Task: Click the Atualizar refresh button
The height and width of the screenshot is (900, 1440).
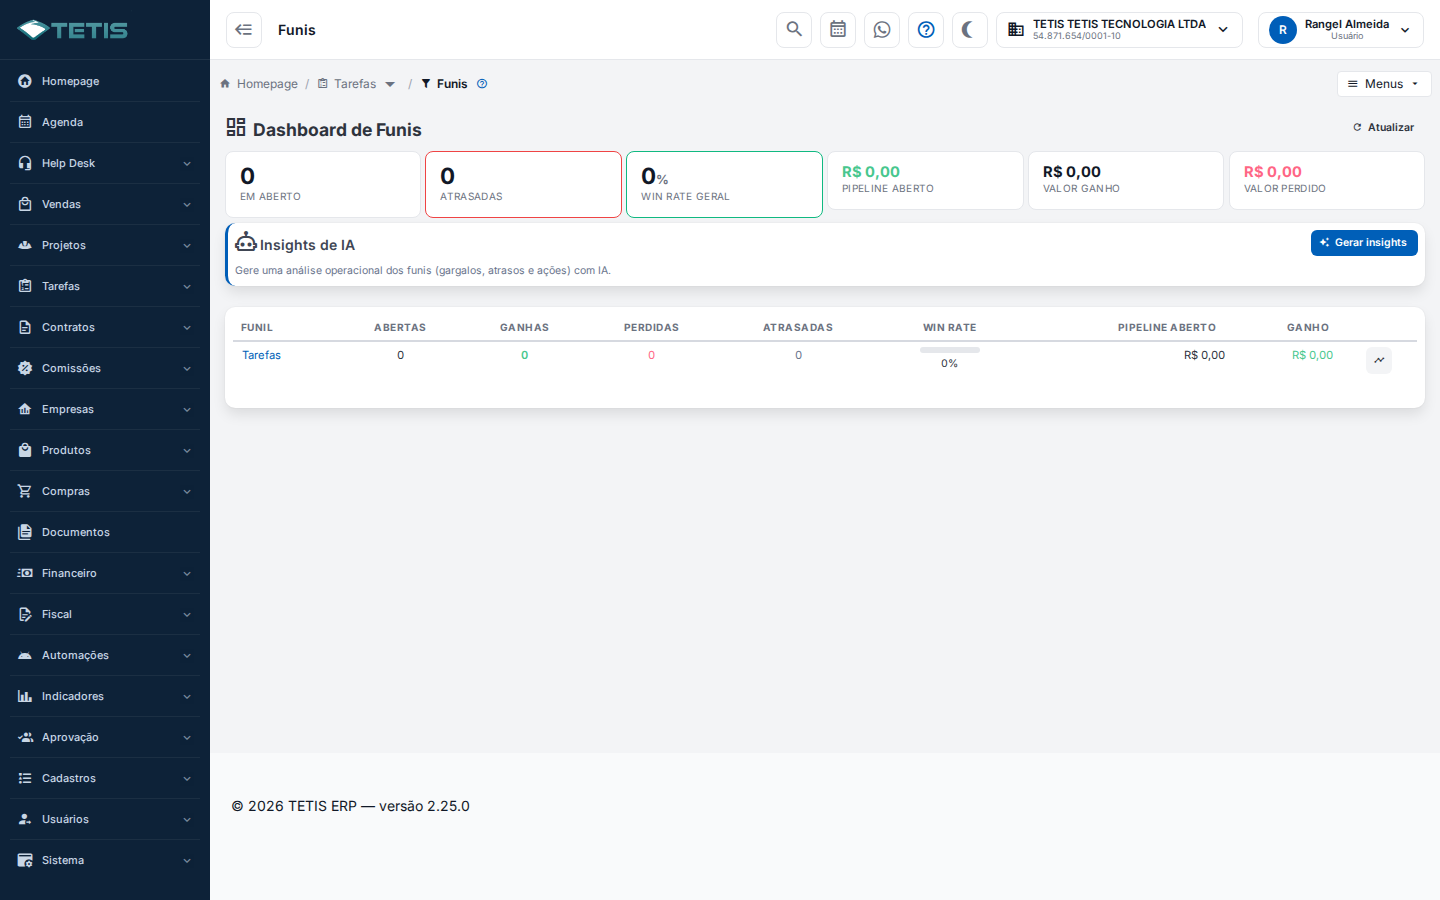Action: coord(1383,127)
